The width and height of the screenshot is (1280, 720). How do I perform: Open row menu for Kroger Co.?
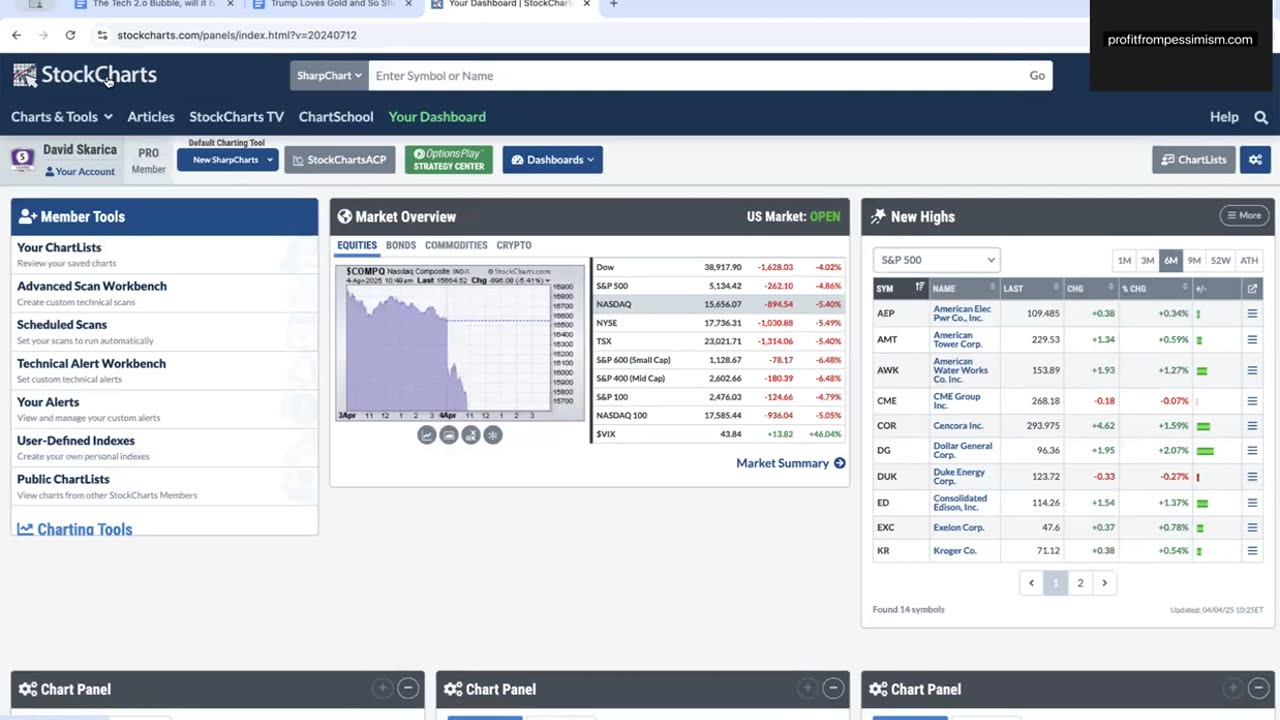(1252, 551)
